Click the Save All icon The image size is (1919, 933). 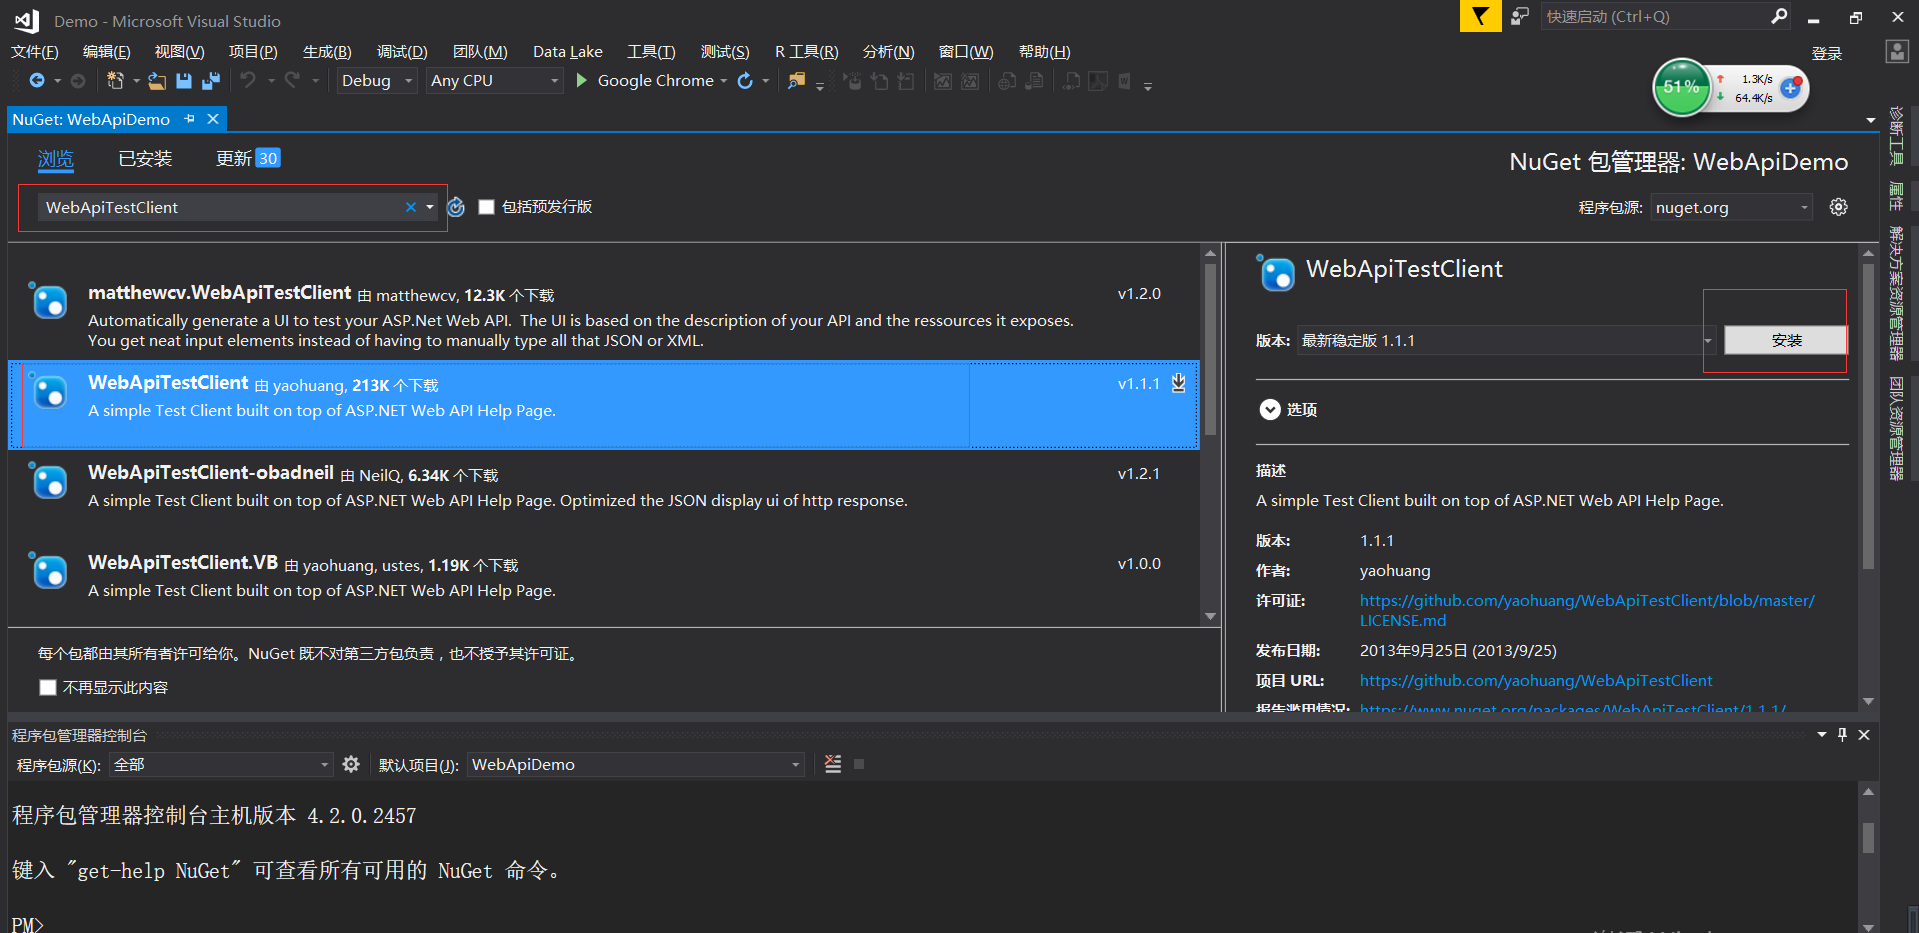tap(211, 81)
